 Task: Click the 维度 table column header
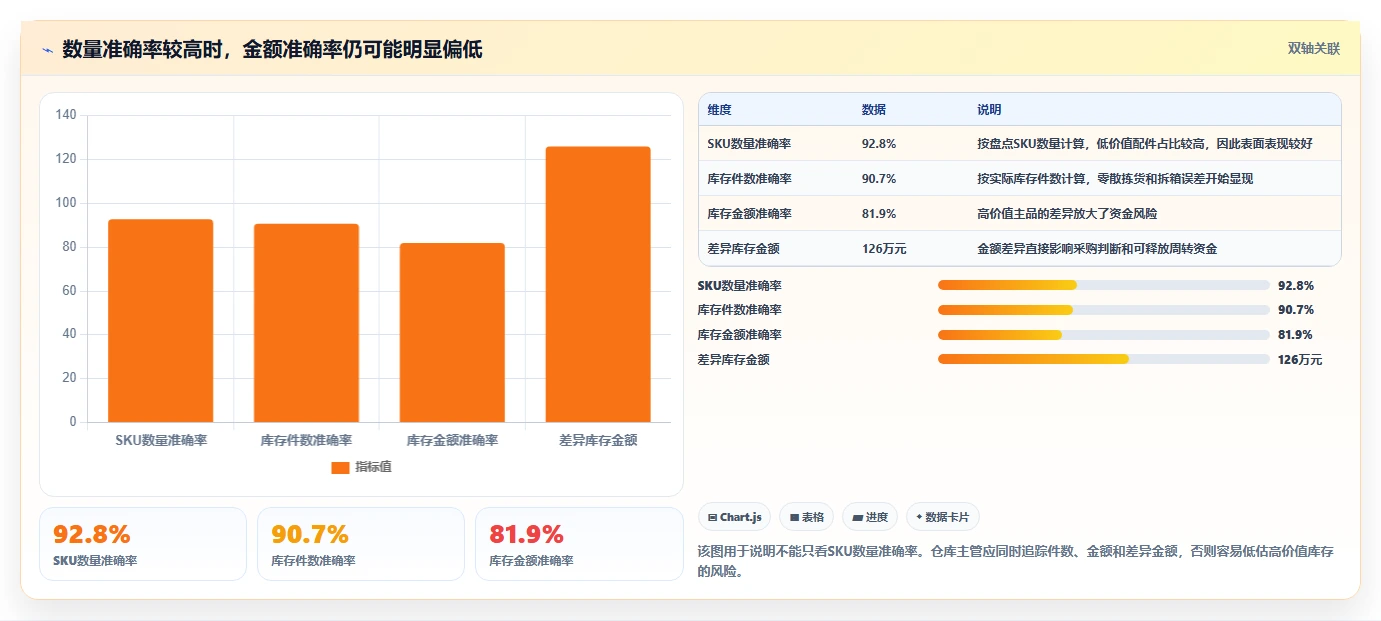tap(719, 110)
